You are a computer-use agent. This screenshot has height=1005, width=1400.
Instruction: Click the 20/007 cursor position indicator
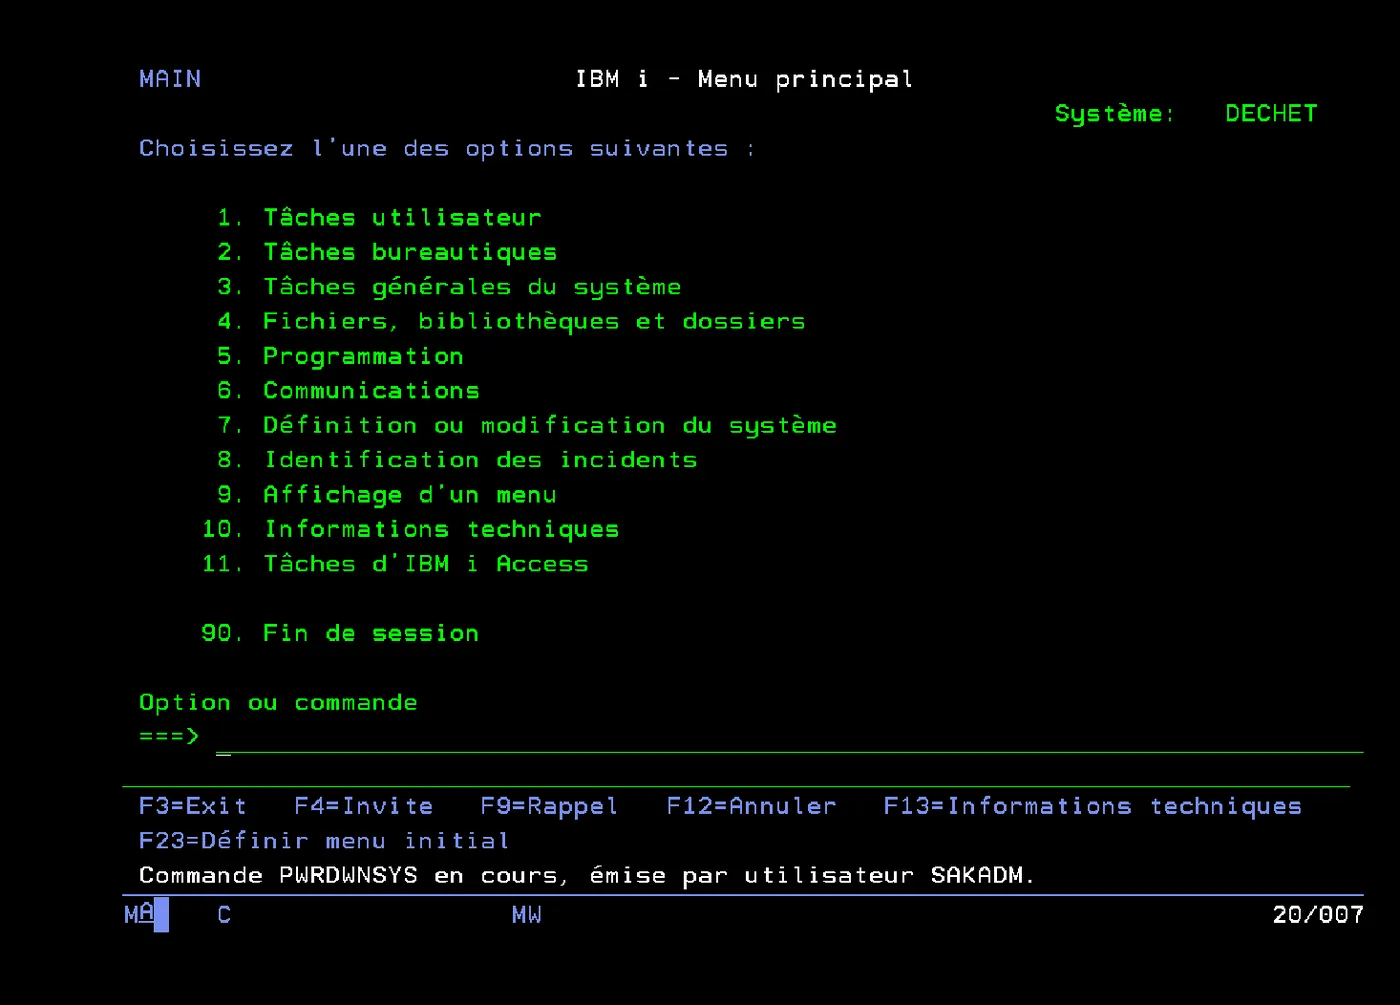1317,914
